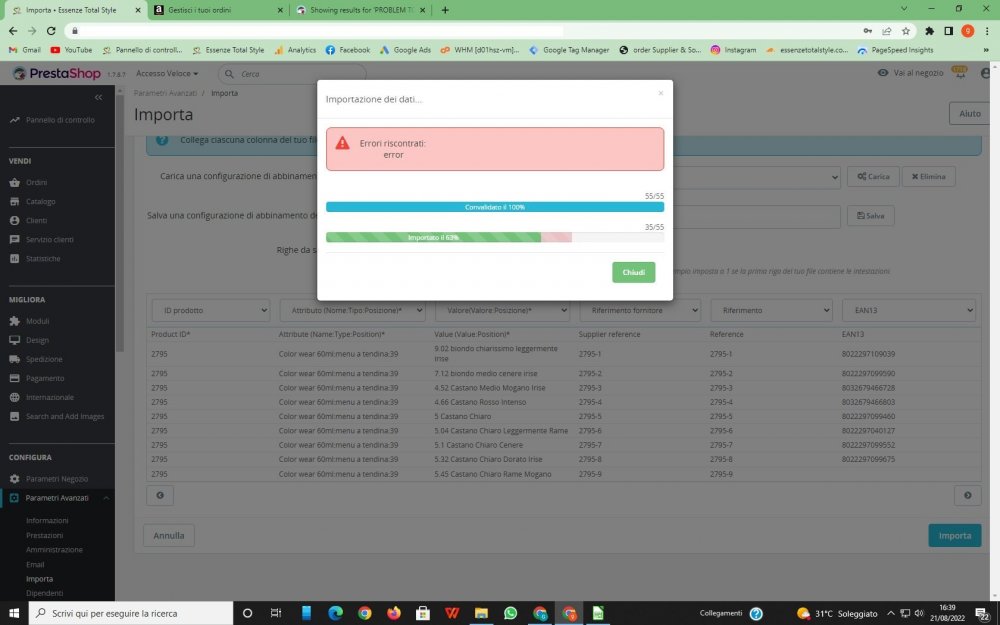This screenshot has width=1000, height=625.
Task: Click the Chiudi button in import dialog
Action: [x=633, y=272]
